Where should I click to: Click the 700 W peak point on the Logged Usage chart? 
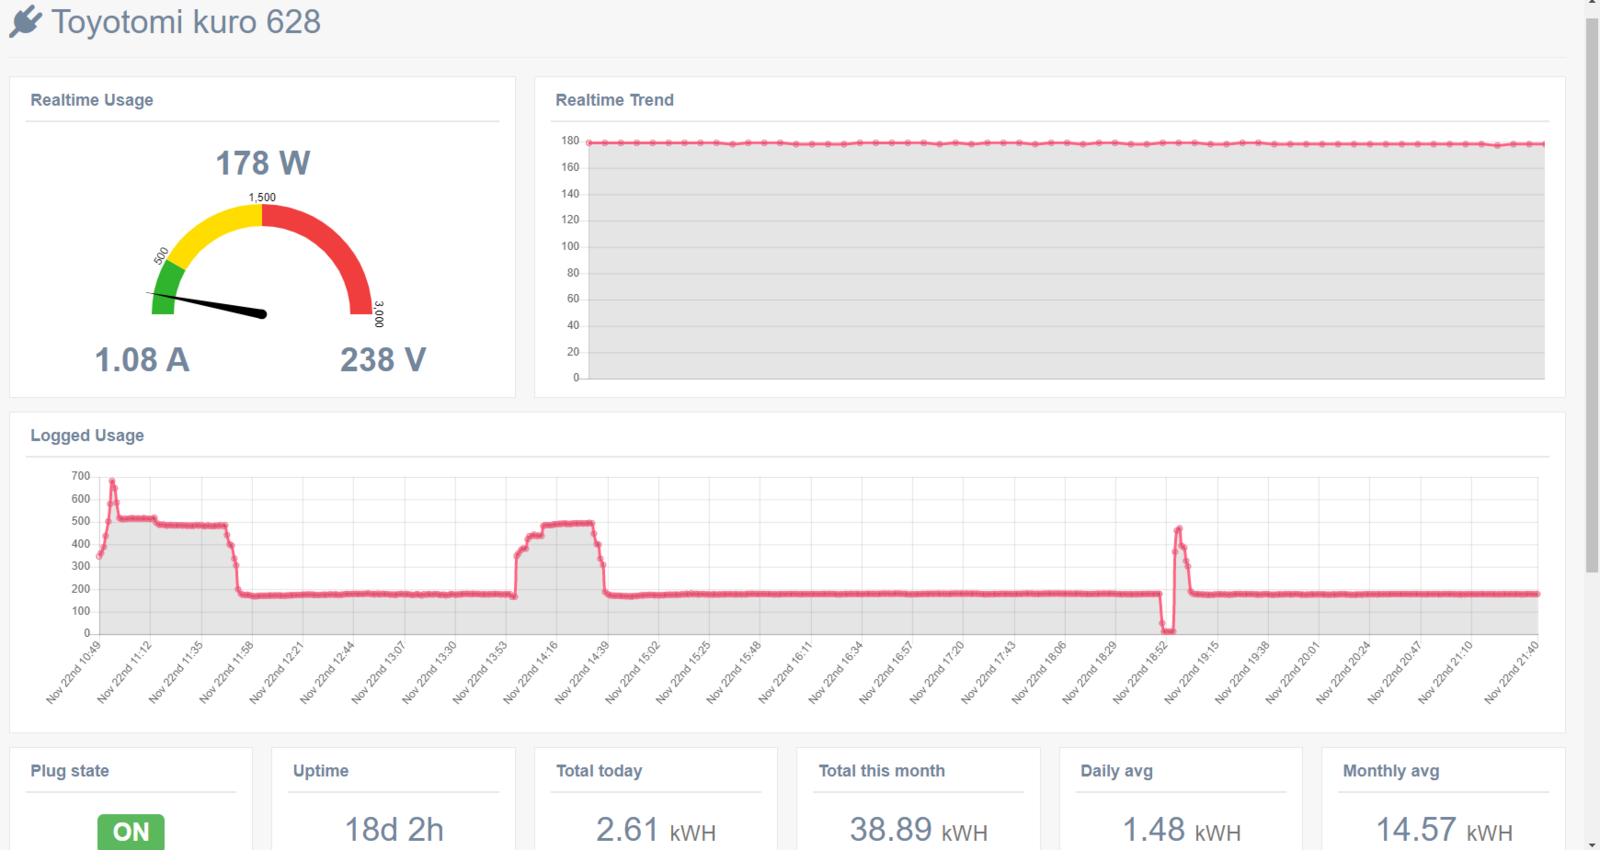tap(112, 482)
